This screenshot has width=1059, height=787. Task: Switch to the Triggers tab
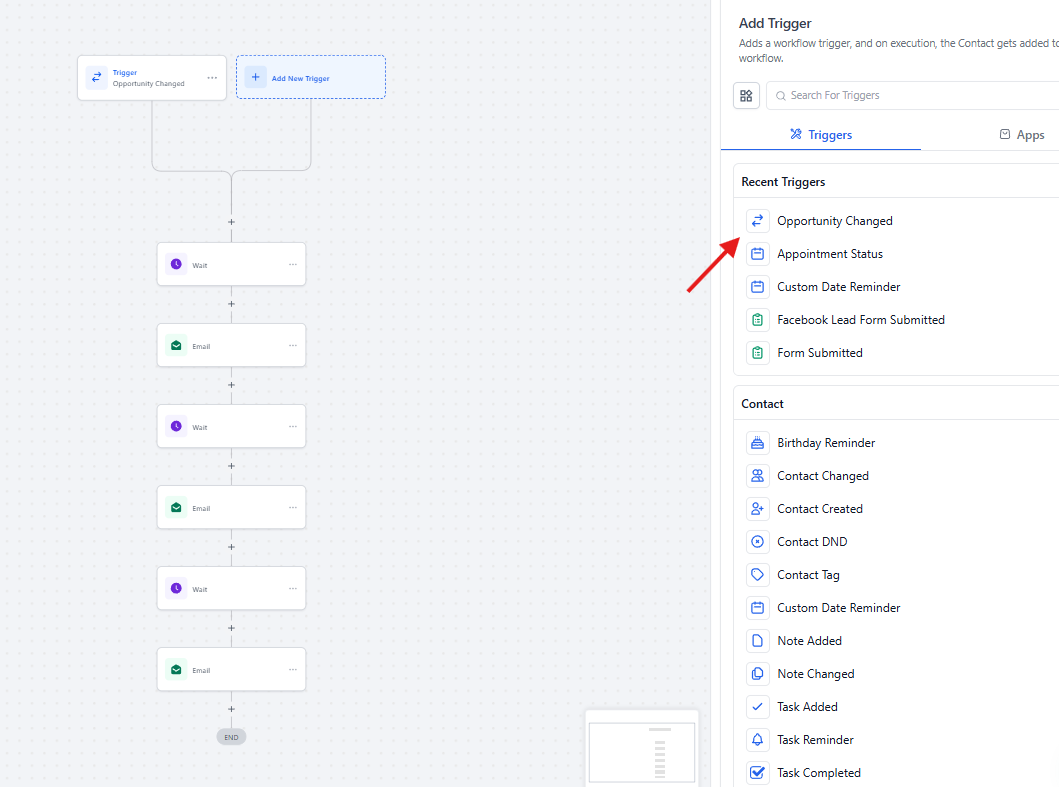(x=820, y=135)
